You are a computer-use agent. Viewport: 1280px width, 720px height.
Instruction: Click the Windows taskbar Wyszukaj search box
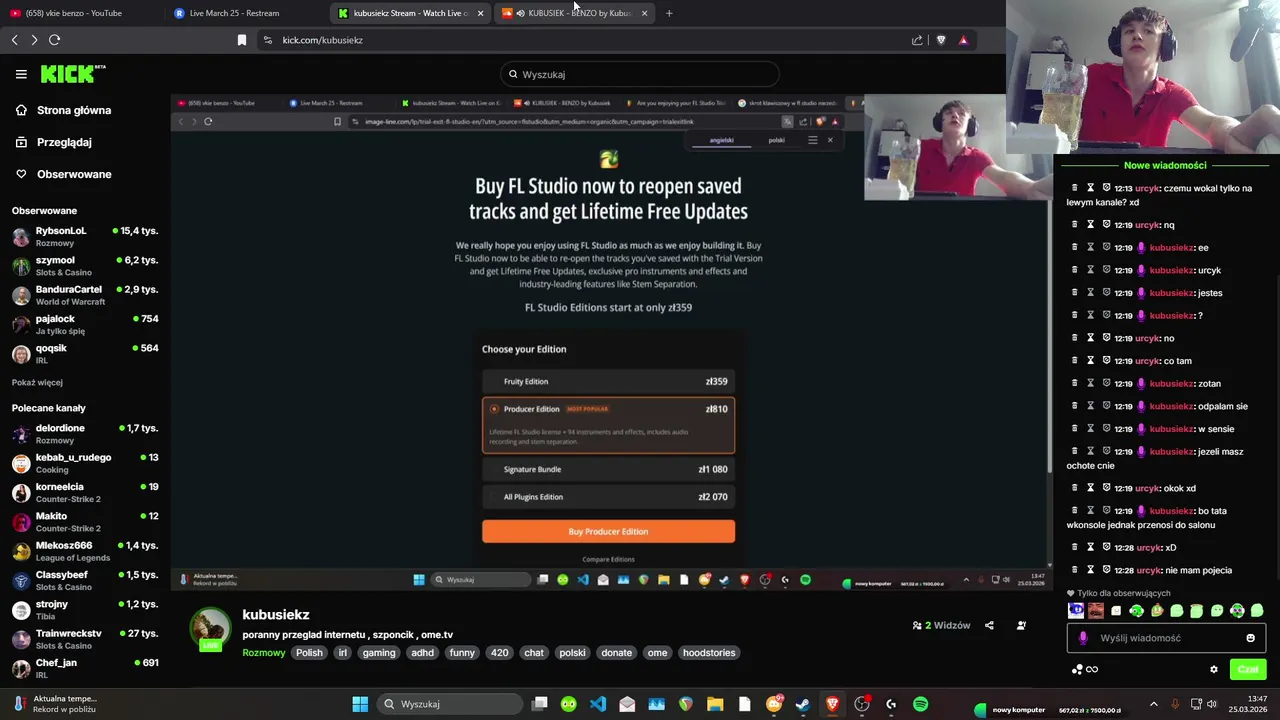click(450, 704)
